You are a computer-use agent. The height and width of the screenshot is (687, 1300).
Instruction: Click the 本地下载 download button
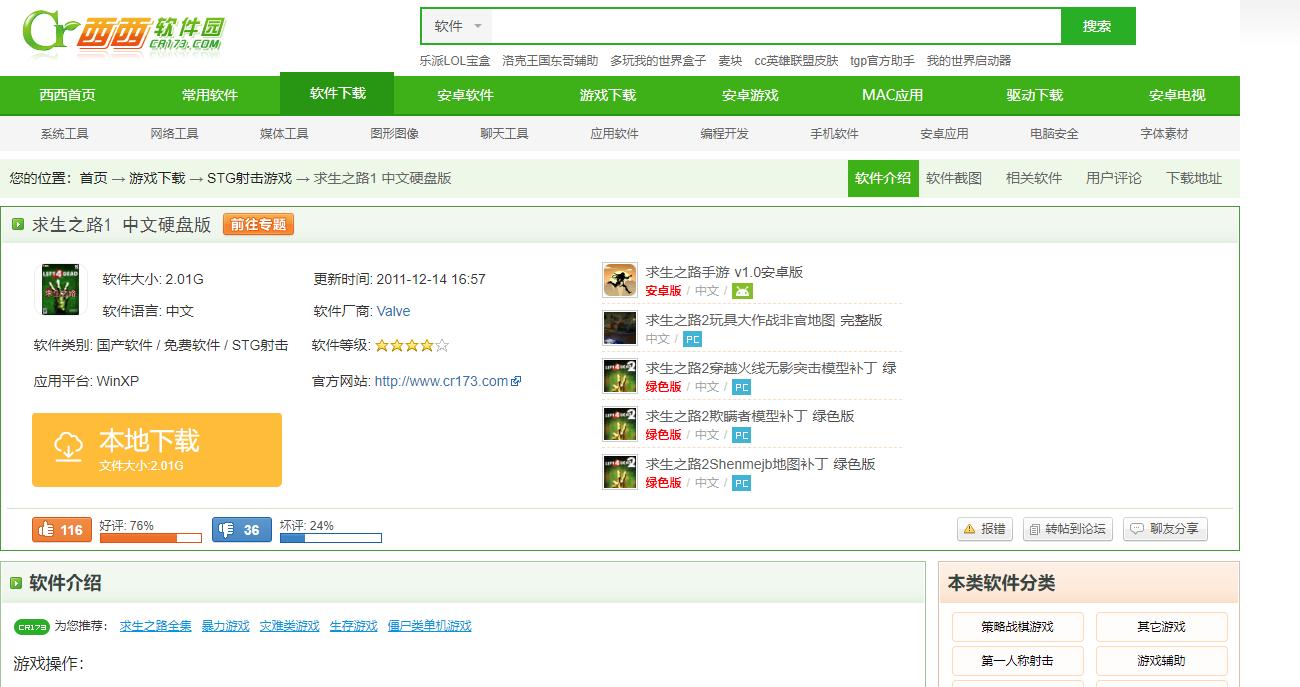(x=157, y=449)
